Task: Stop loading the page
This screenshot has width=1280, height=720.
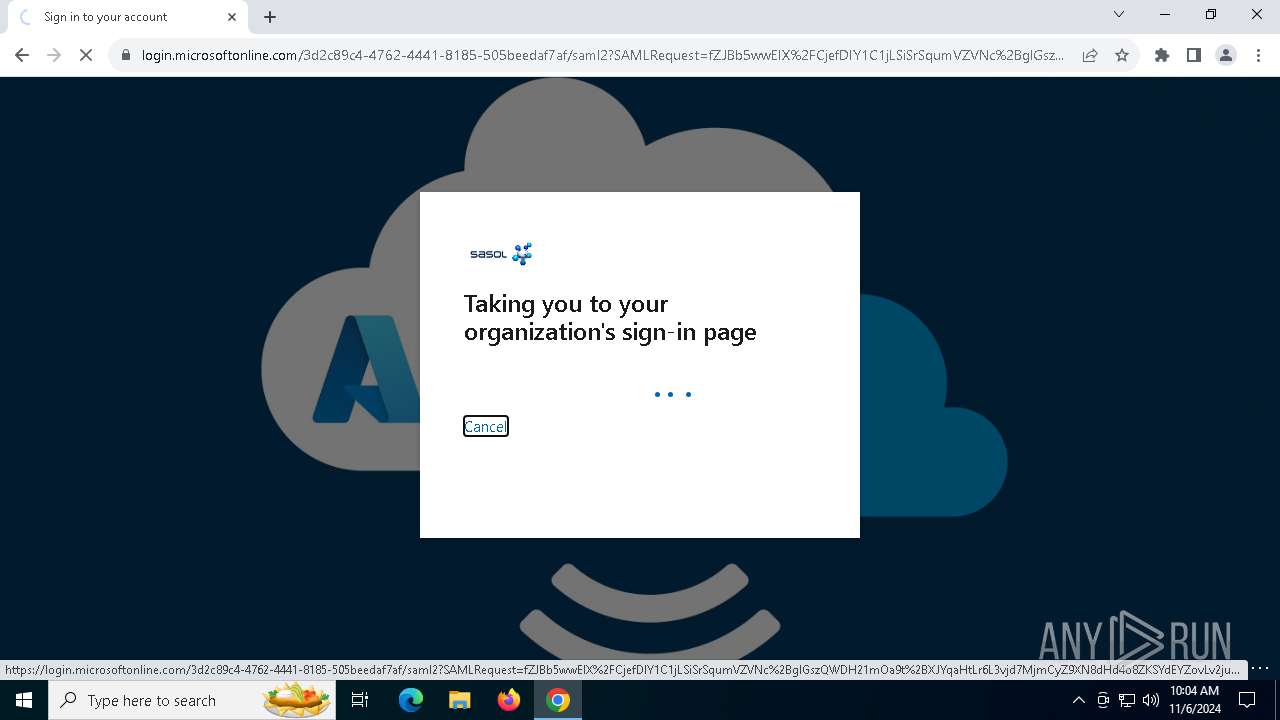Action: 86,55
